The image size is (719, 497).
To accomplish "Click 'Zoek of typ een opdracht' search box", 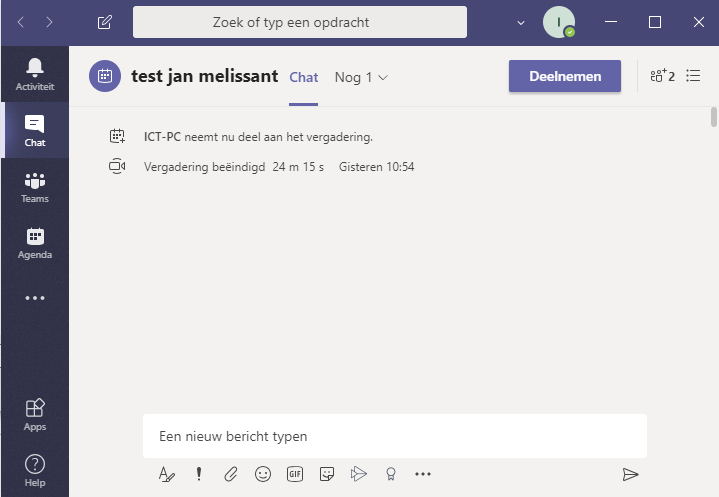I will click(300, 22).
